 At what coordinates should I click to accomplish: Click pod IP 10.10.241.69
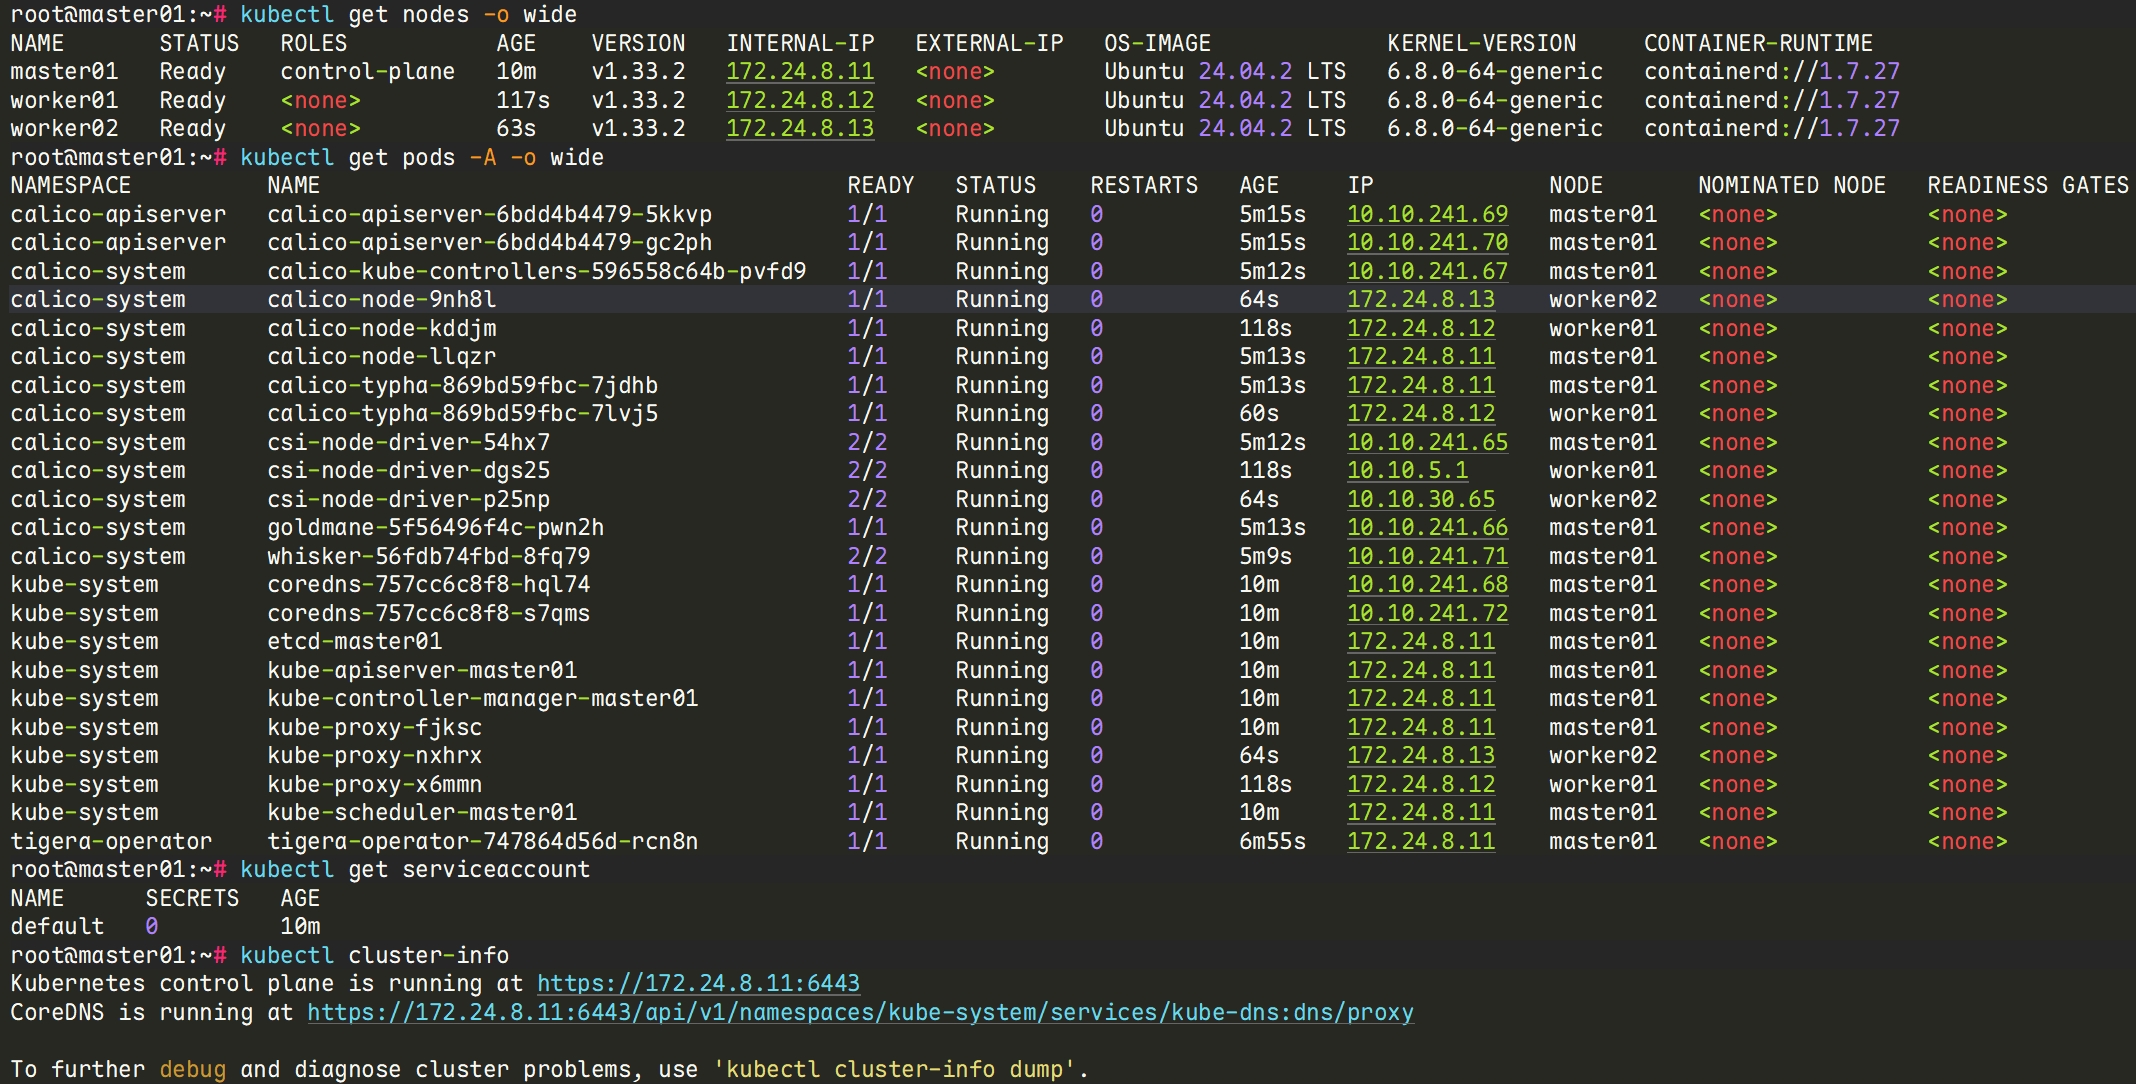[1427, 214]
